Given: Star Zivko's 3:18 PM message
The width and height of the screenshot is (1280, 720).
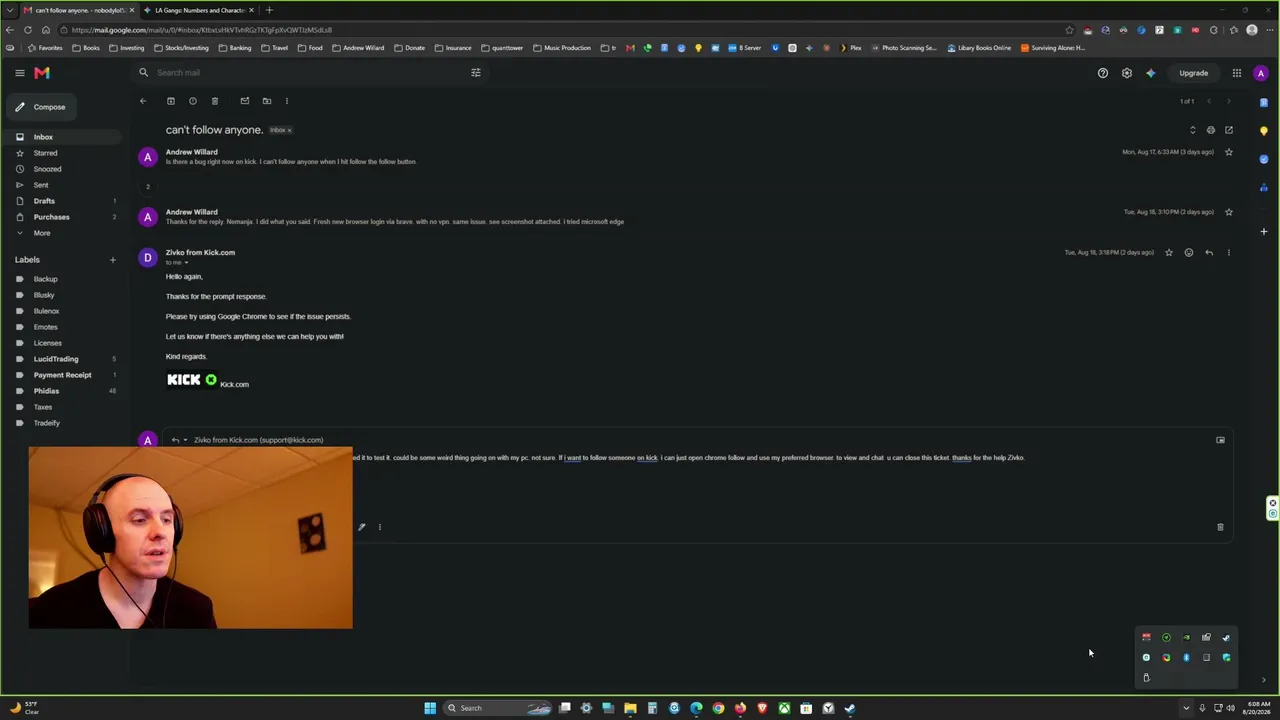Looking at the screenshot, I should click(1169, 253).
